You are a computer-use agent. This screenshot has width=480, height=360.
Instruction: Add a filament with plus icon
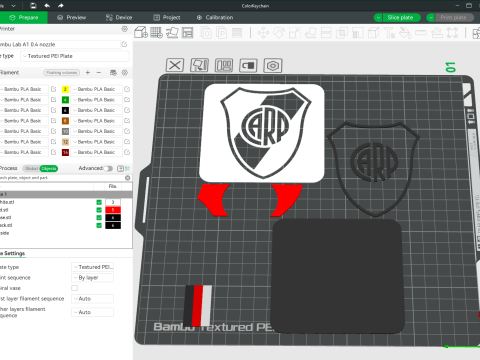click(x=88, y=72)
